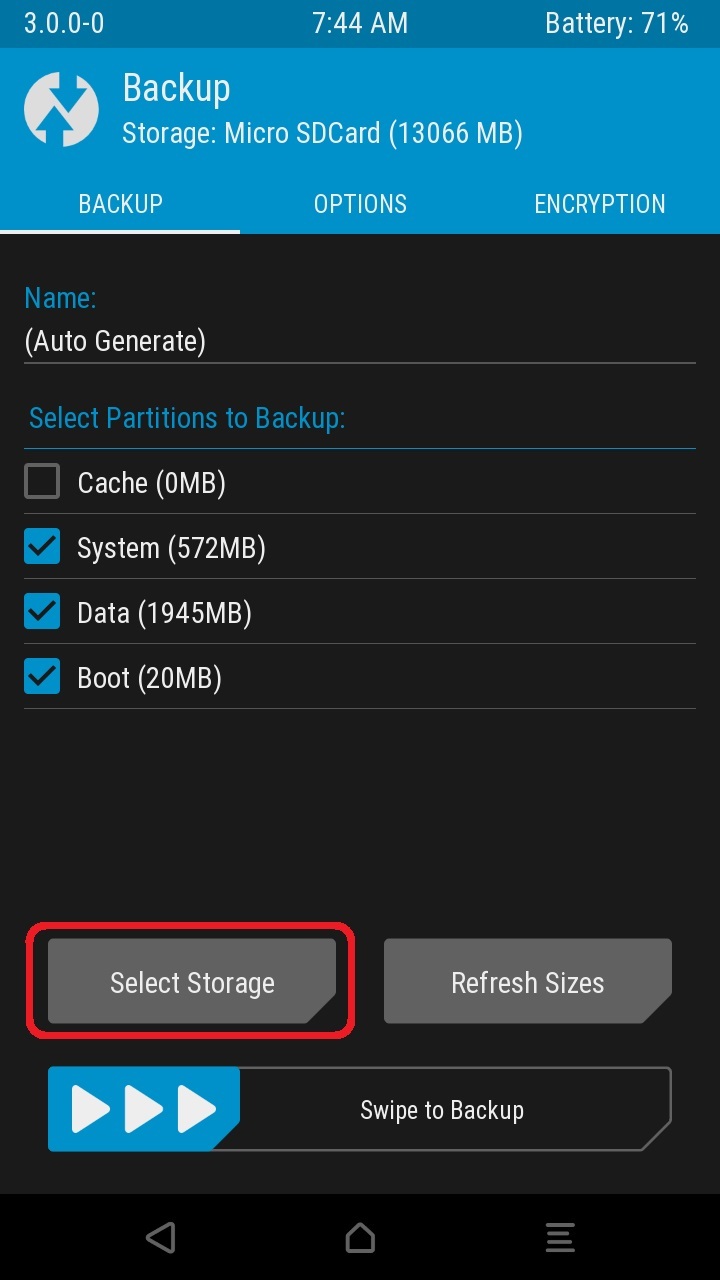Tap the Battery percentage indicator
This screenshot has height=1280, width=720.
click(616, 24)
